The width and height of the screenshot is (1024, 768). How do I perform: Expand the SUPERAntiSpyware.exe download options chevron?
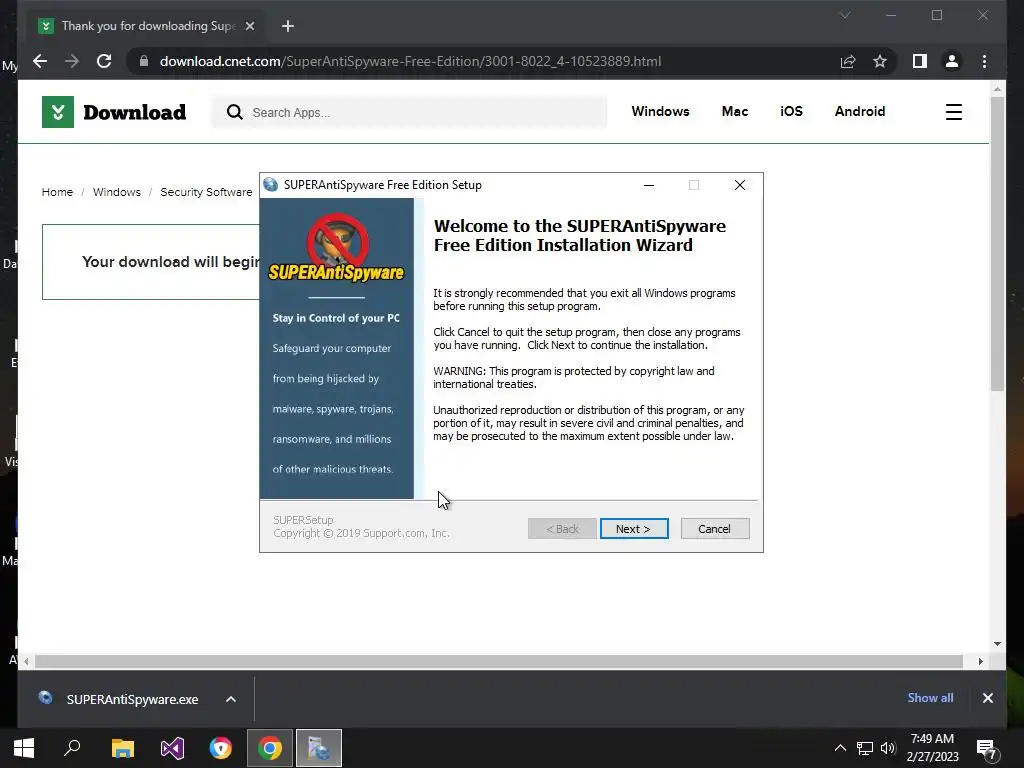pyautogui.click(x=231, y=699)
